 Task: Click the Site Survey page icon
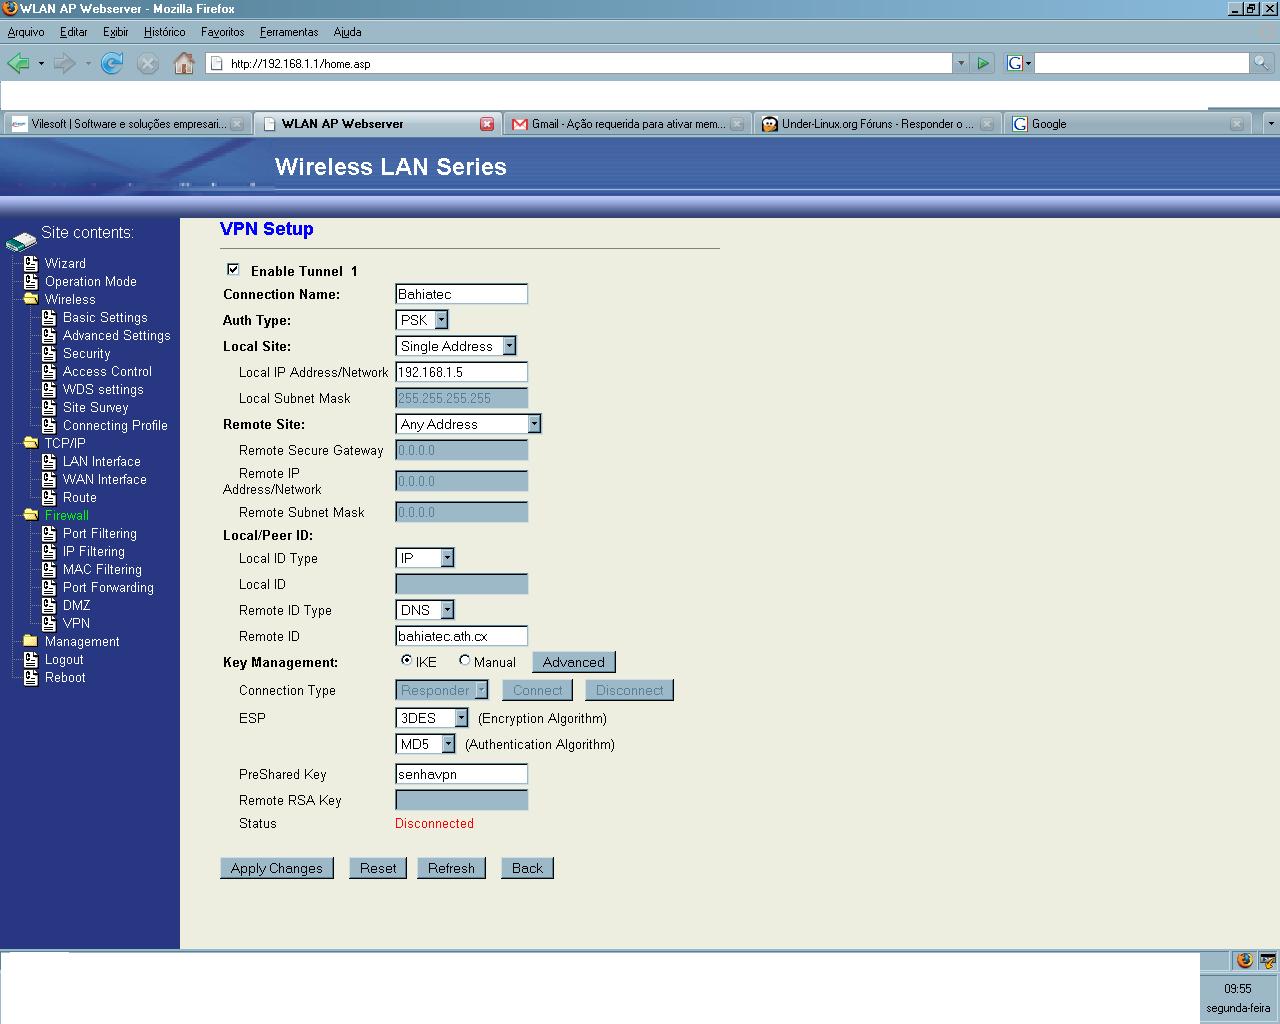click(x=49, y=407)
